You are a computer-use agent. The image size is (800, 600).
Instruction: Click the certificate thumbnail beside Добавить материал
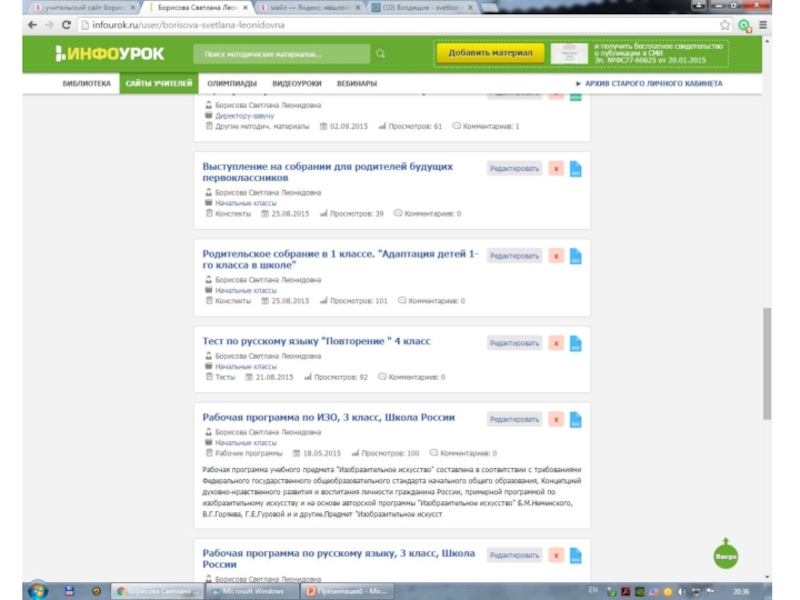pos(569,53)
